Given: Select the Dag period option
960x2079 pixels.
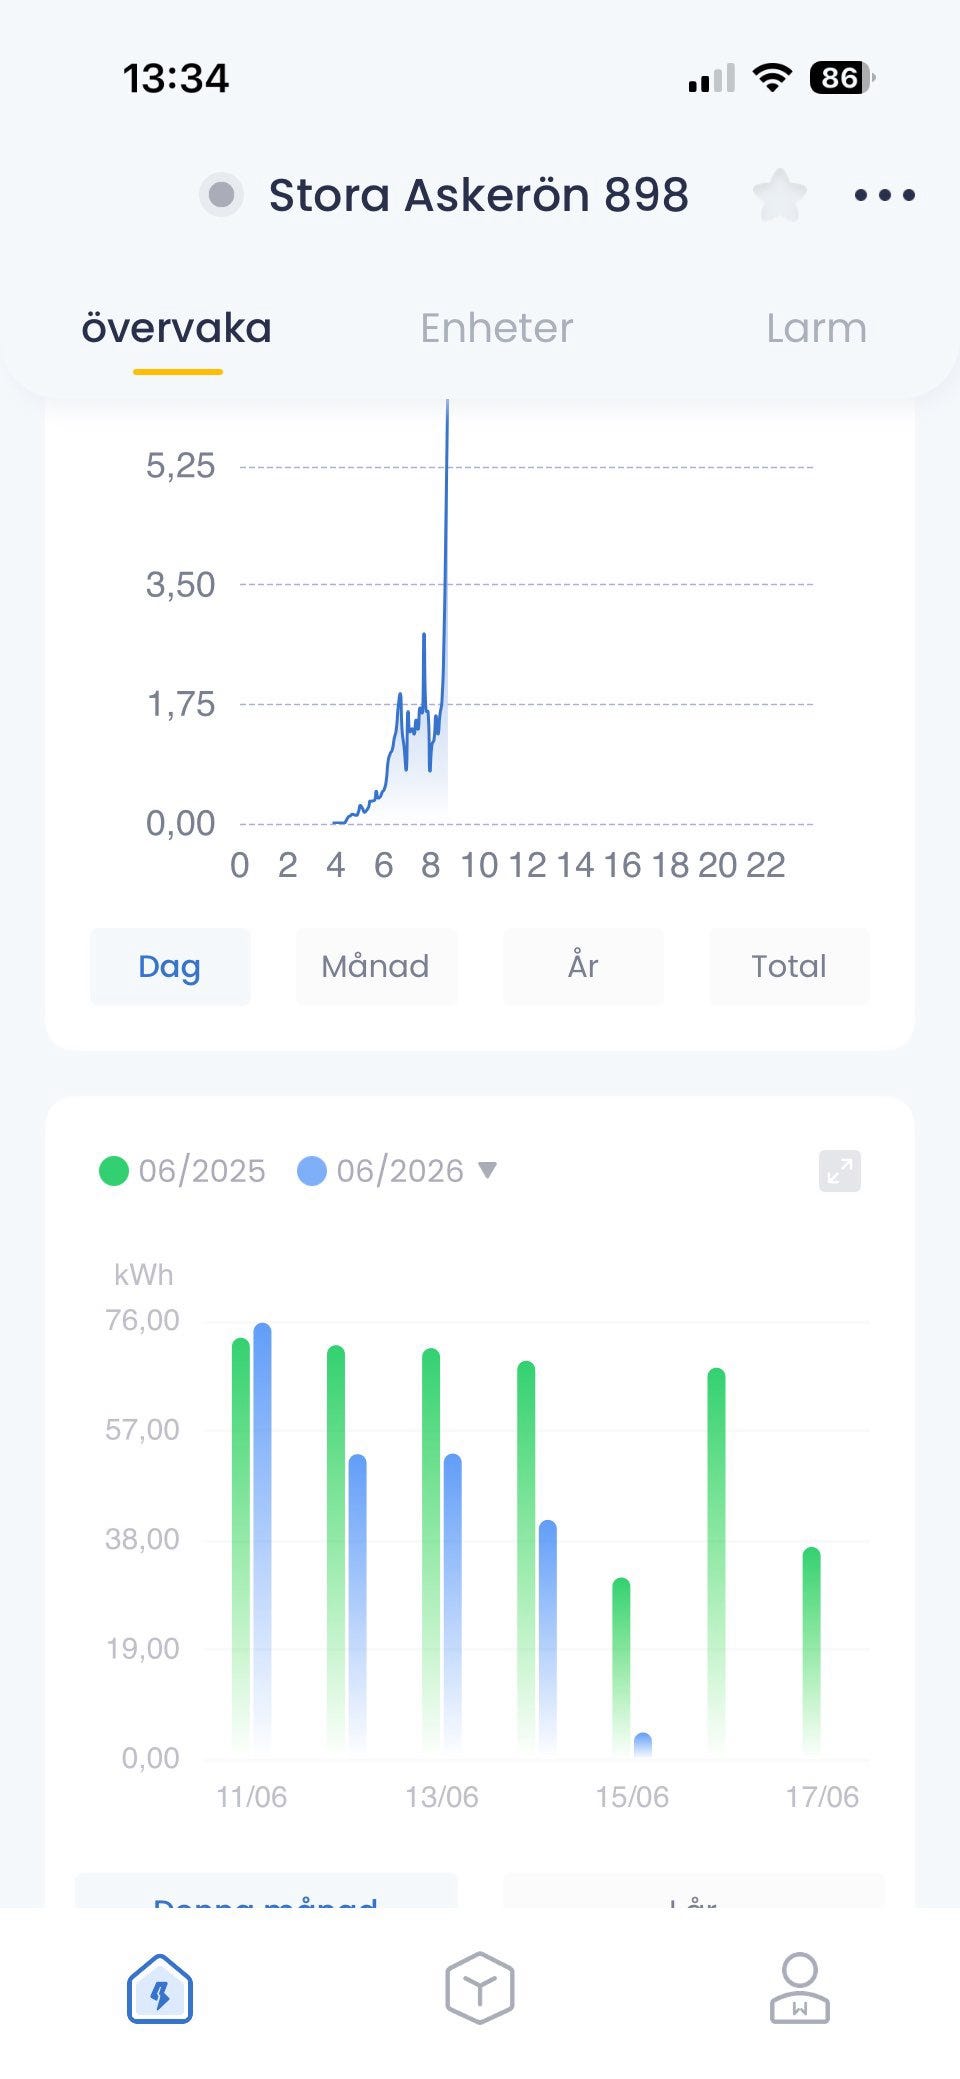Looking at the screenshot, I should [x=170, y=966].
